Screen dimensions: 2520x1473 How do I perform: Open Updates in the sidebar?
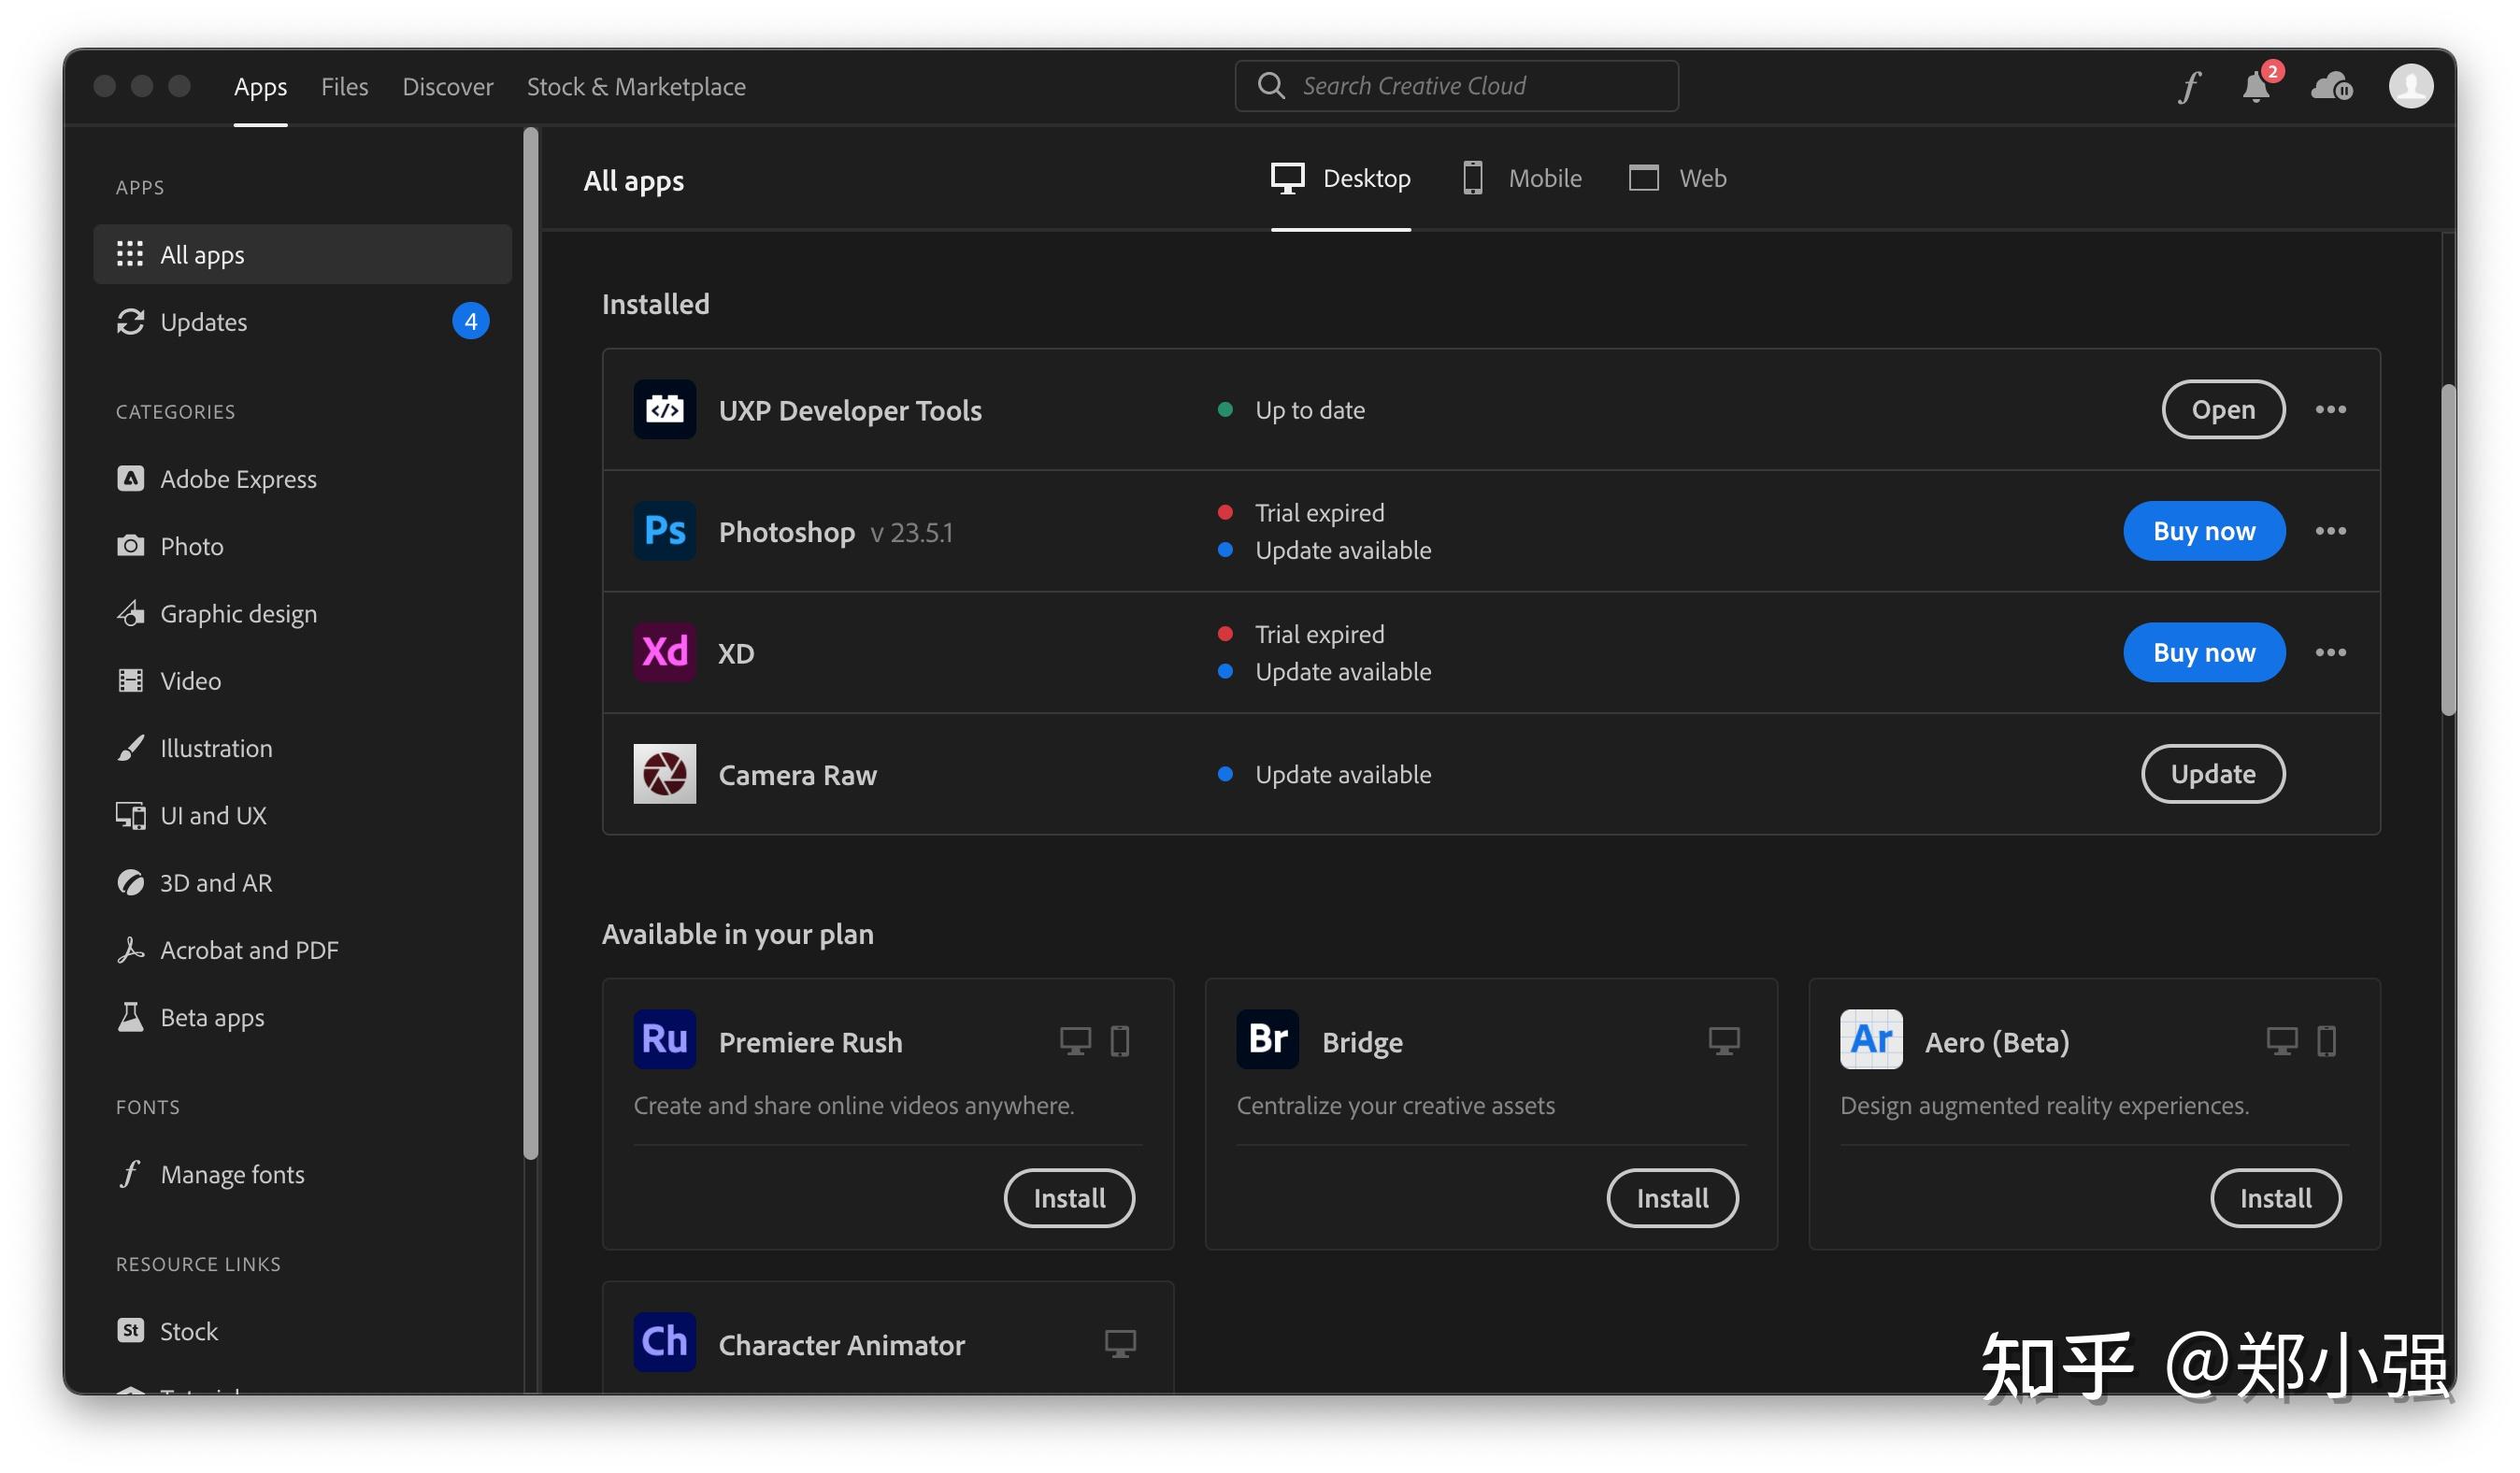point(204,322)
